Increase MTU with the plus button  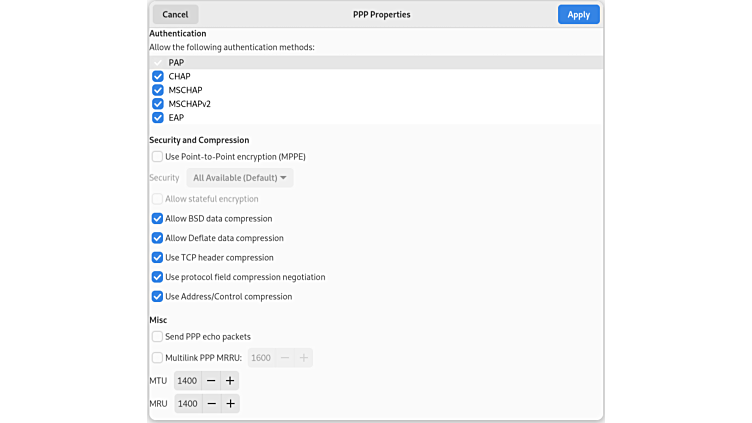[230, 381]
